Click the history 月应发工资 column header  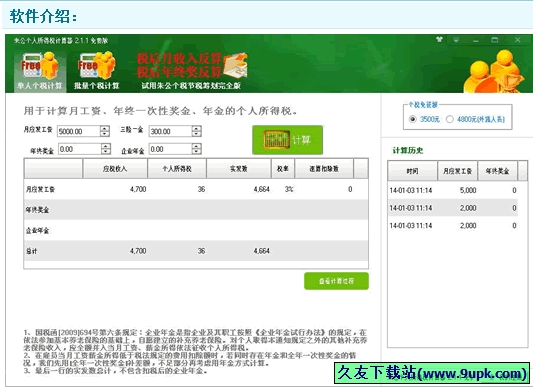458,171
